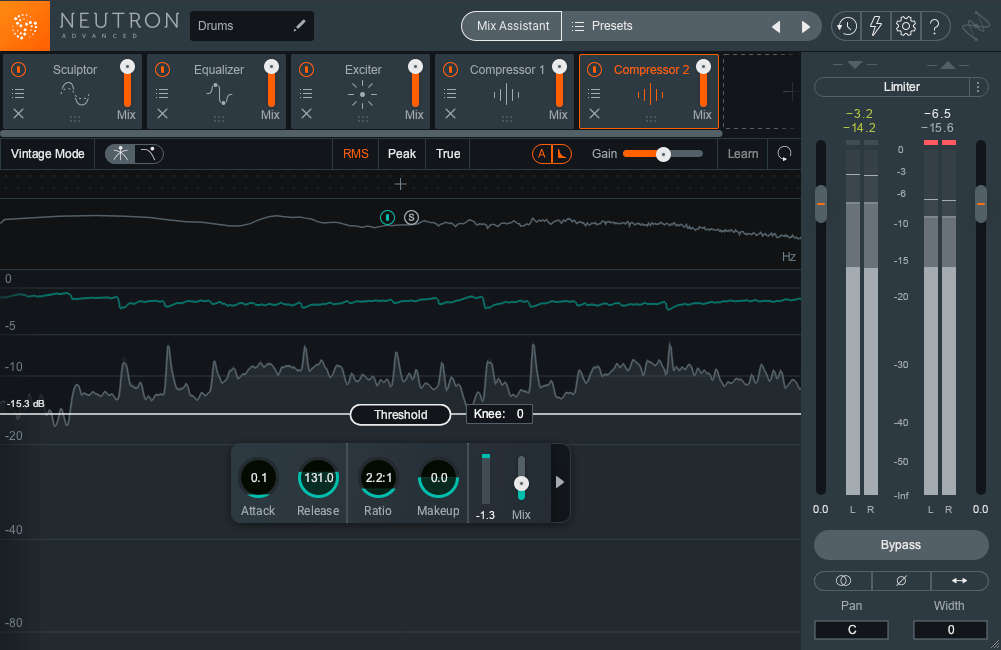This screenshot has height=650, width=1001.
Task: Open Equalizer module preset list icon
Action: coord(163,94)
